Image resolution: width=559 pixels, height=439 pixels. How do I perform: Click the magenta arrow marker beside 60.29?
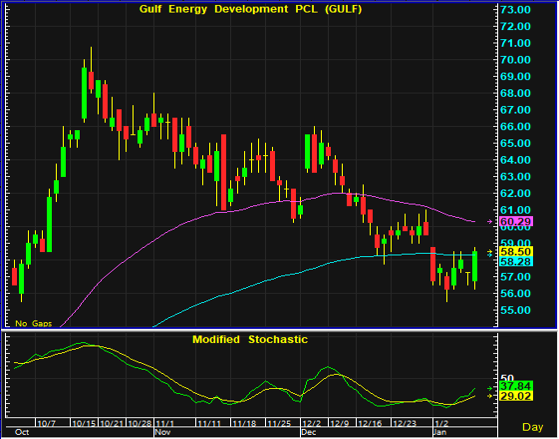click(490, 221)
